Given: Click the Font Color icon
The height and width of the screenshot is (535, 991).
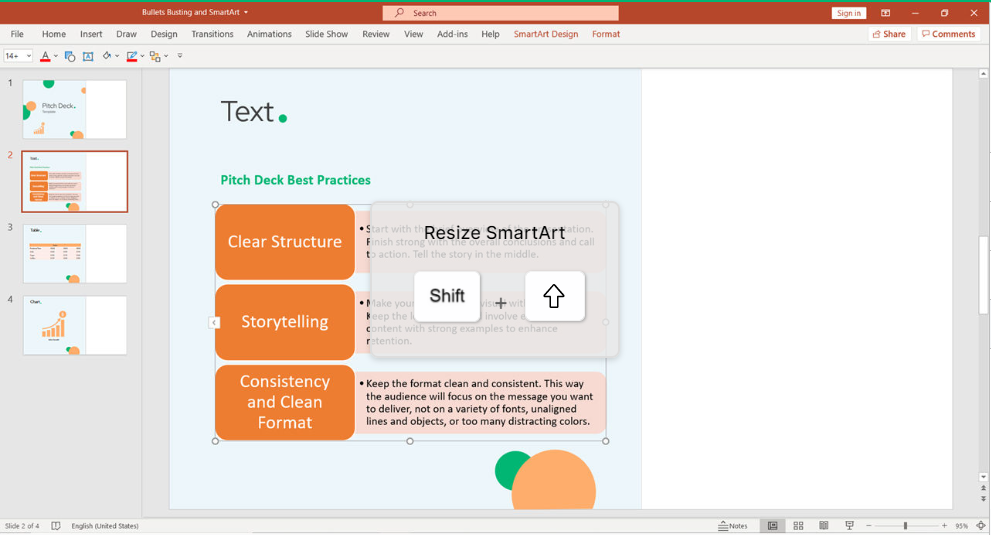Looking at the screenshot, I should point(45,56).
